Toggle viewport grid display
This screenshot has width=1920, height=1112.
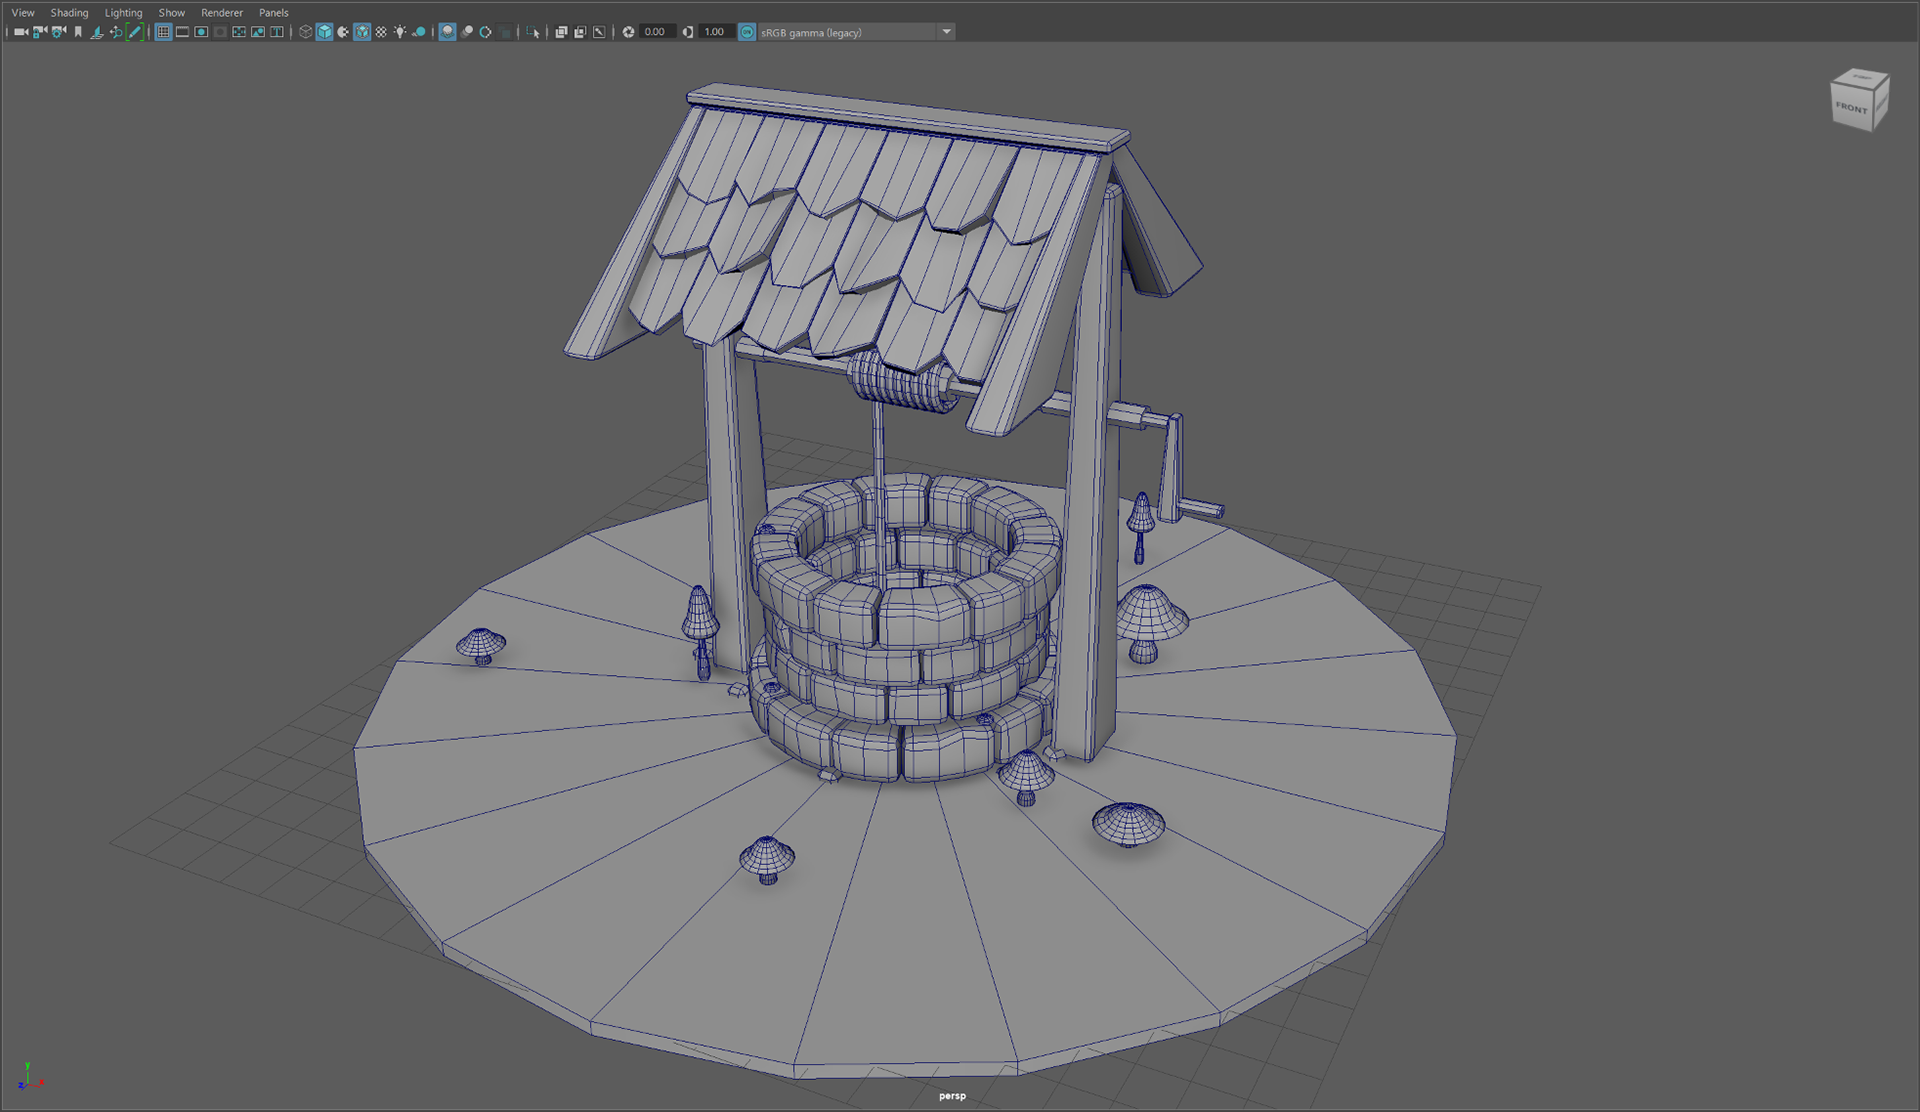[x=163, y=32]
